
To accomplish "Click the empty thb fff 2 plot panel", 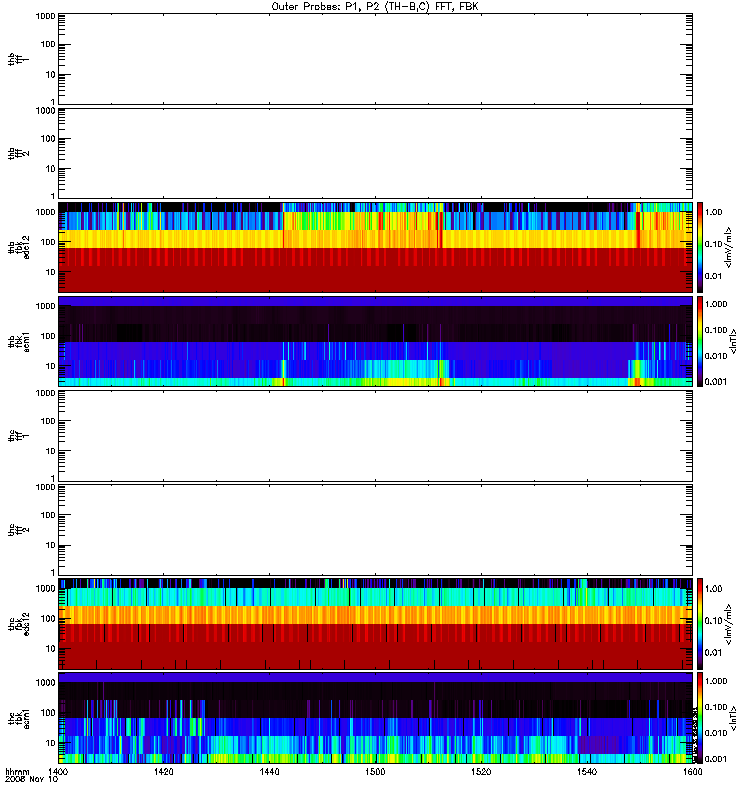I will 375,153.
